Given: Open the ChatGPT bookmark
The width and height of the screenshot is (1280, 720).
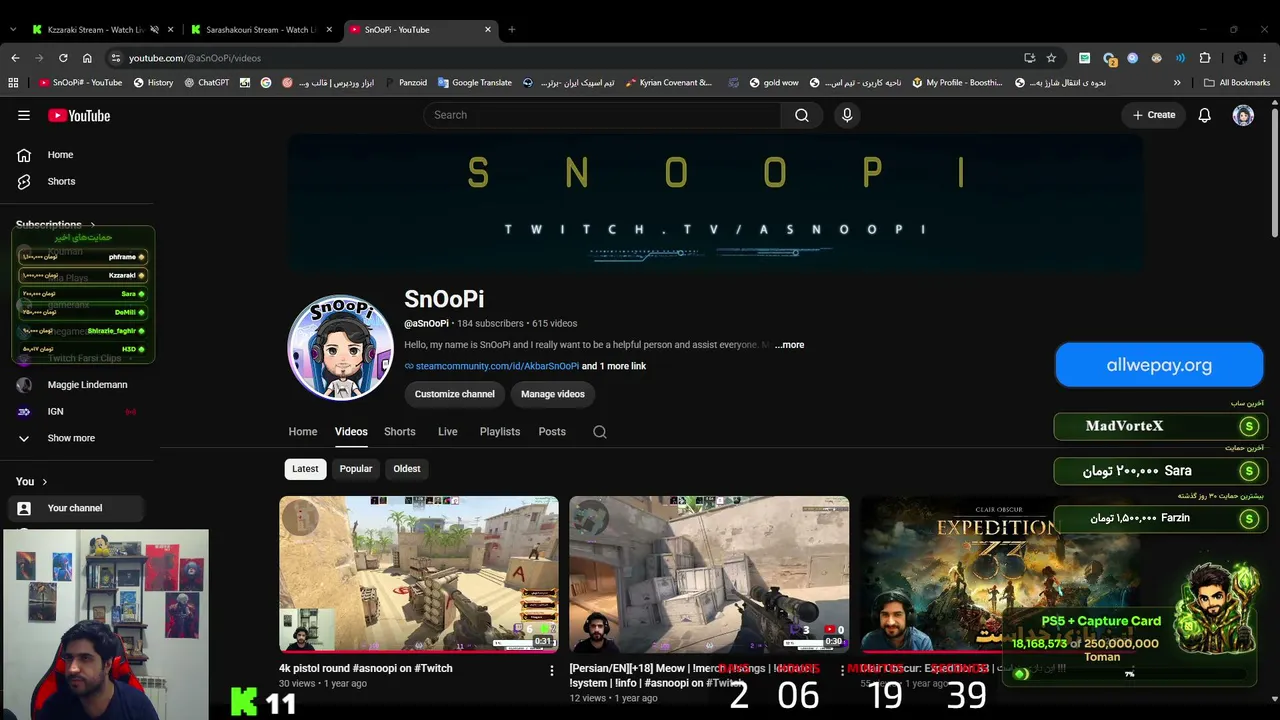Looking at the screenshot, I should [x=207, y=83].
